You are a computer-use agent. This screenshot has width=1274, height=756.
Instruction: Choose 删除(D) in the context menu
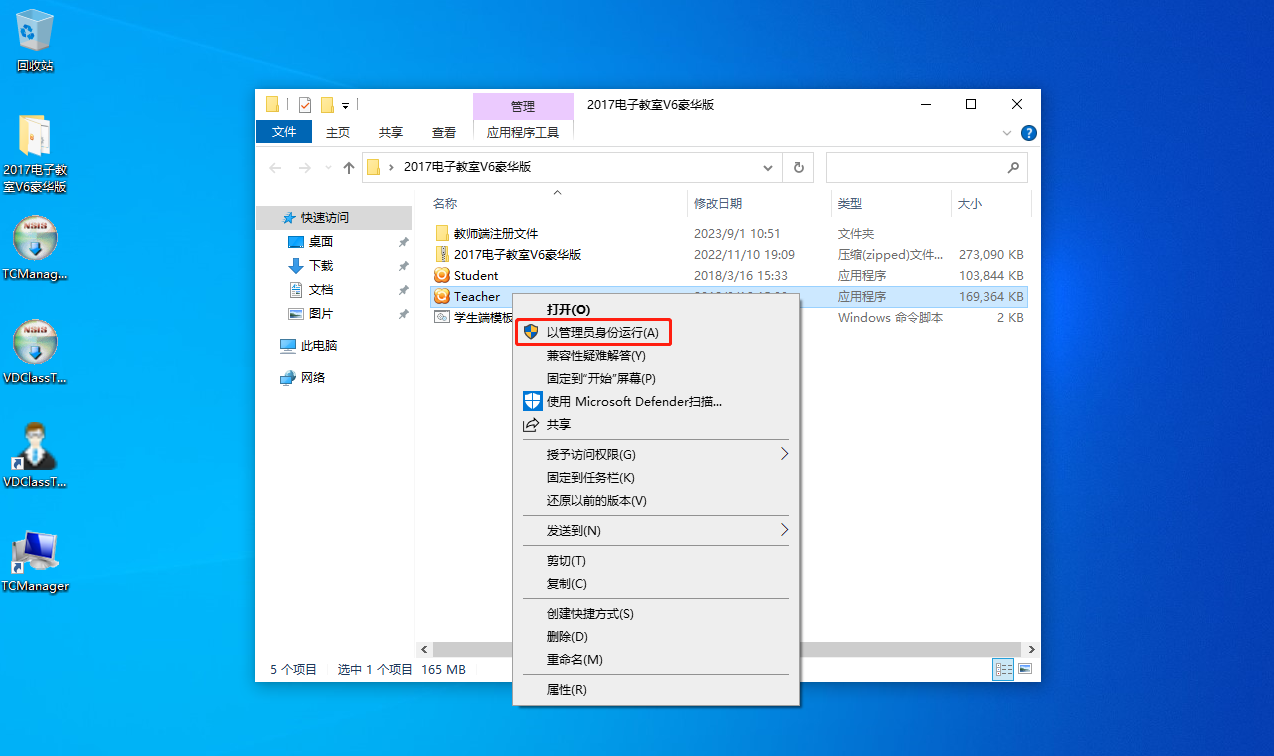click(x=655, y=636)
